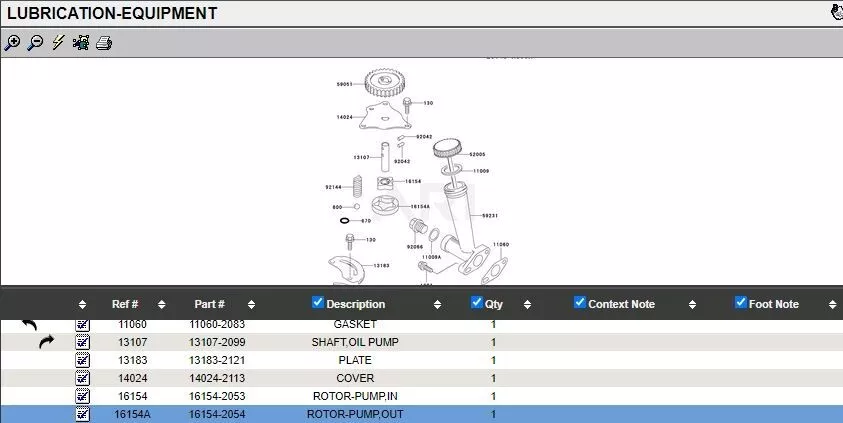Disable the Context Note column checkbox
The width and height of the screenshot is (843, 423).
580,303
